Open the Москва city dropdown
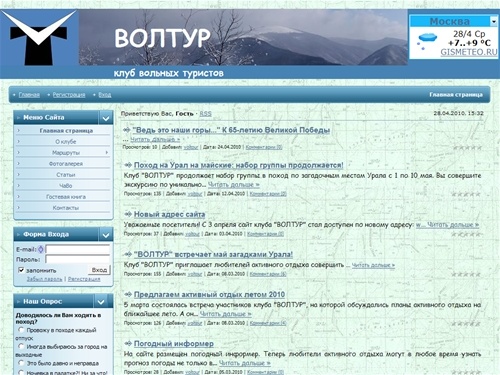This screenshot has height=375, width=500. (494, 21)
